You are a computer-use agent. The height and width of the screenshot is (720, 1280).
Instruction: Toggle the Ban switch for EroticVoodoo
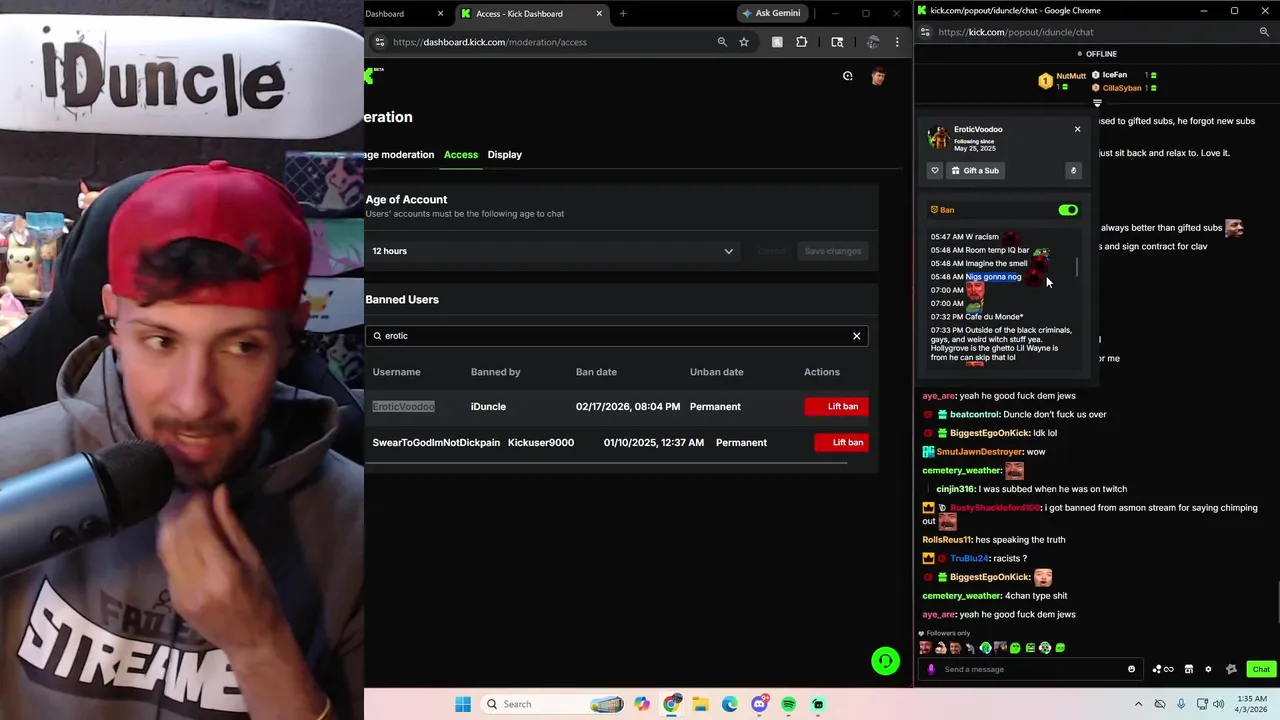(x=1068, y=210)
